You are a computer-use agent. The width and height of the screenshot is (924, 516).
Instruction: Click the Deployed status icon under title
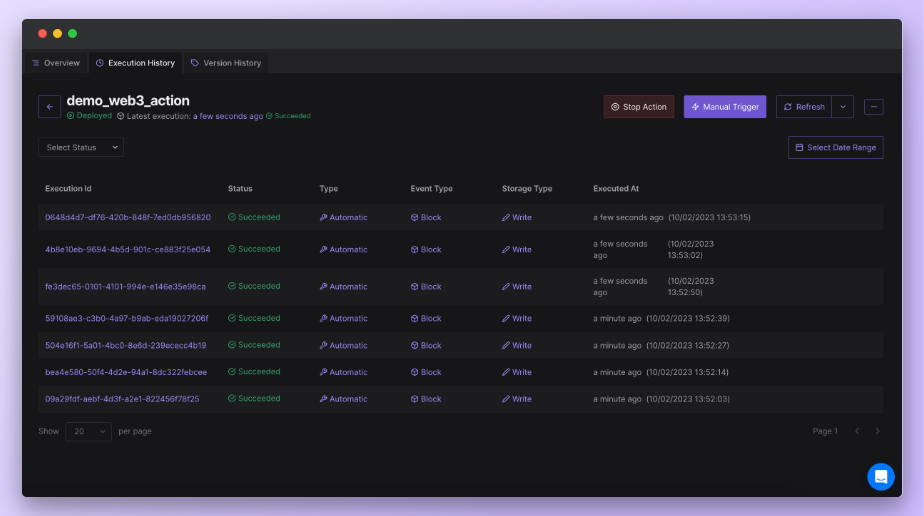coord(71,115)
